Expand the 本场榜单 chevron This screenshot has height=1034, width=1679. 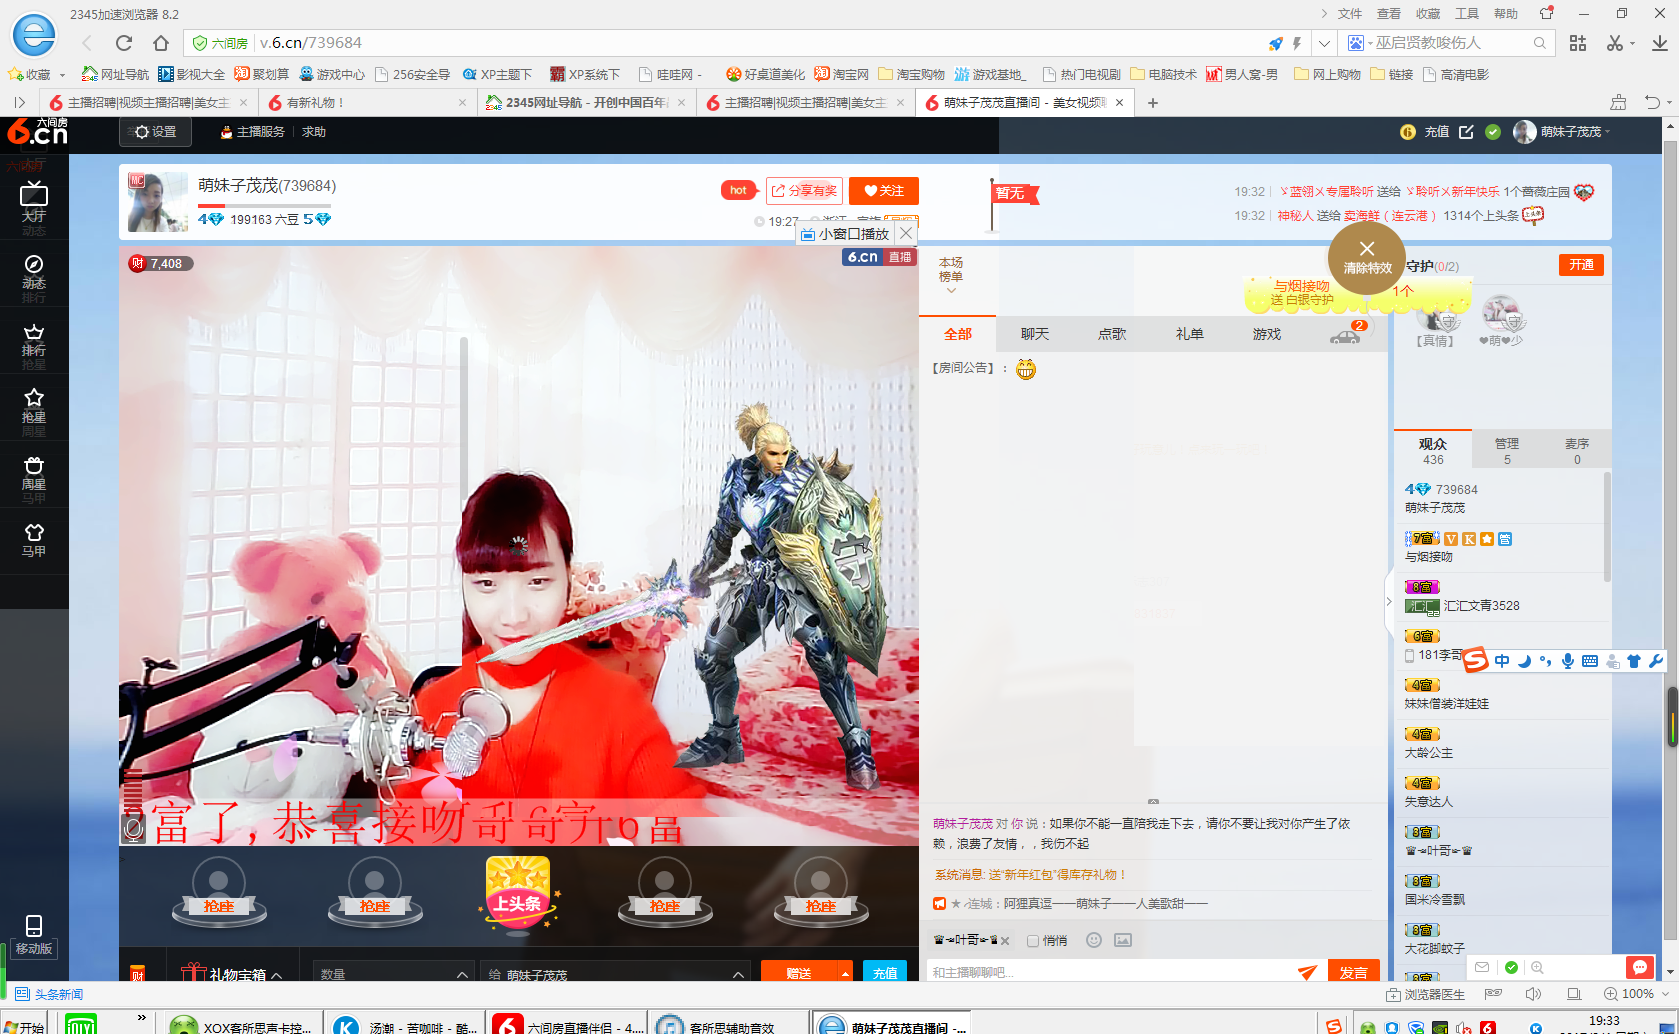pyautogui.click(x=951, y=291)
